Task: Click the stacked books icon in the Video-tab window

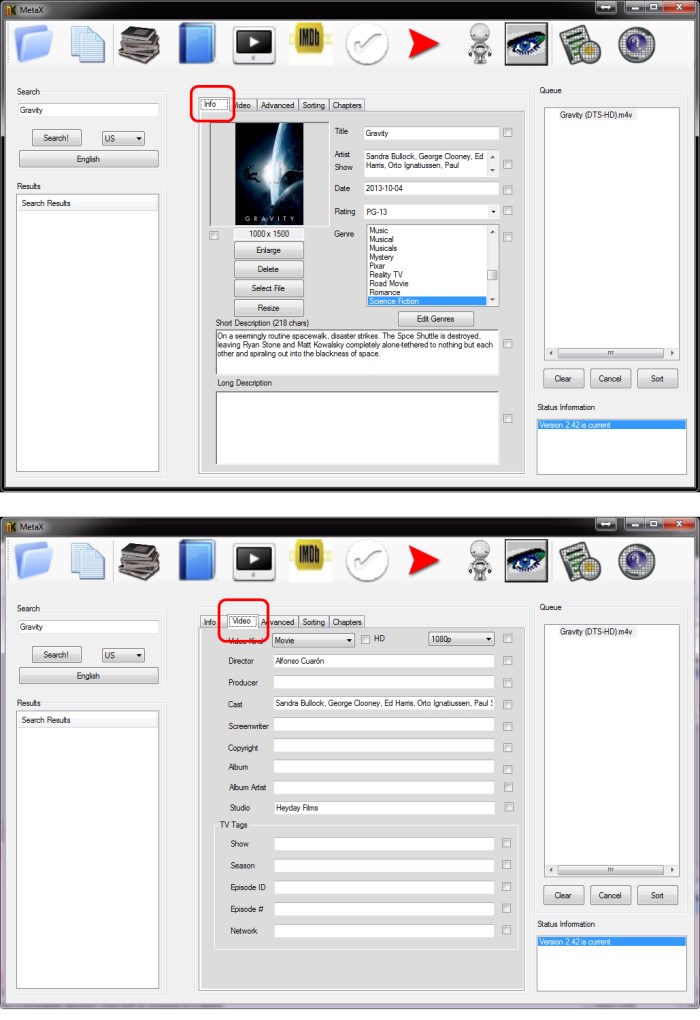Action: [x=139, y=561]
